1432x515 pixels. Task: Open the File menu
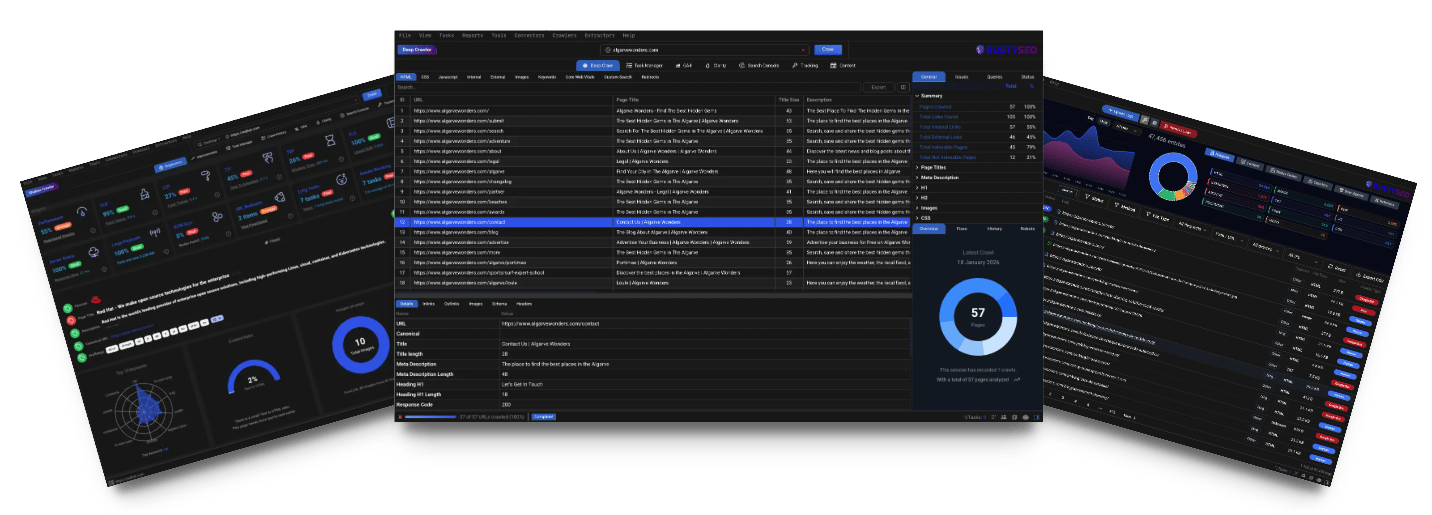(404, 35)
